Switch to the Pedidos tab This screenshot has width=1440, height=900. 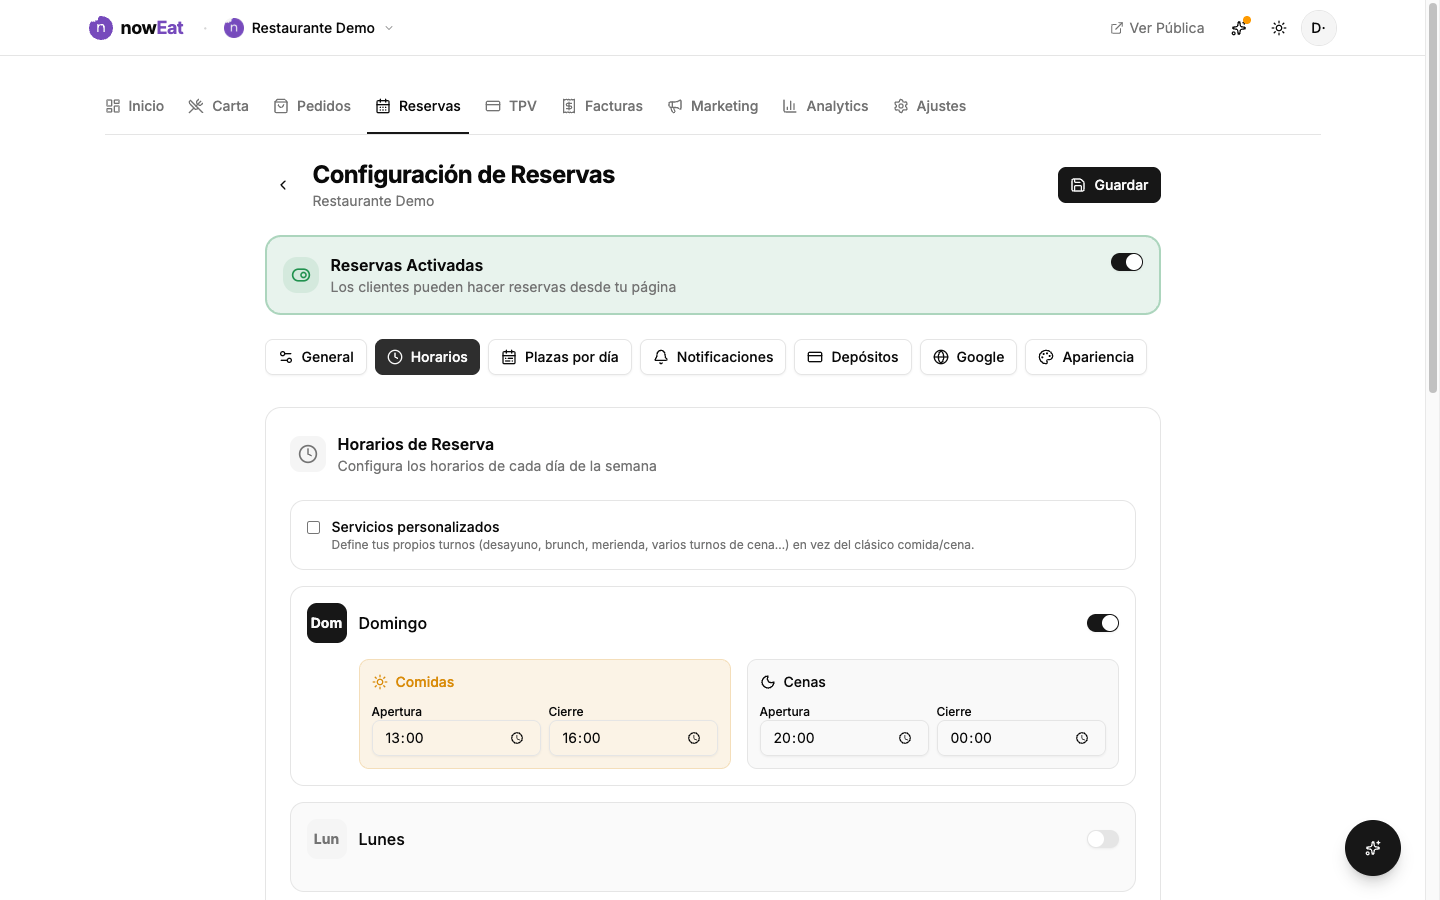[x=312, y=106]
